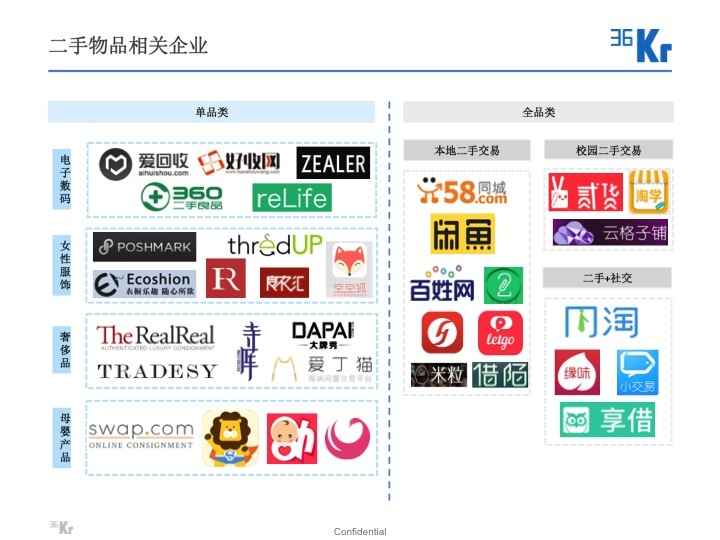Click the yellow 闲鱼 logo
The width and height of the screenshot is (720, 540).
pos(462,234)
